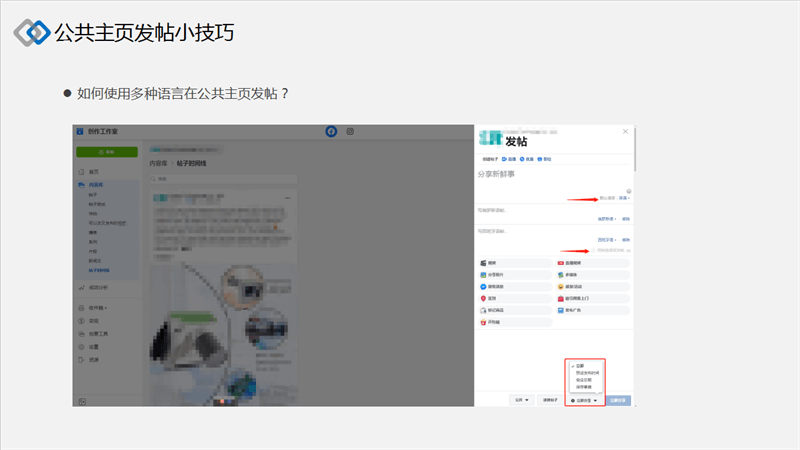
Task: Close the 发帖 post composer panel
Action: pyautogui.click(x=625, y=132)
